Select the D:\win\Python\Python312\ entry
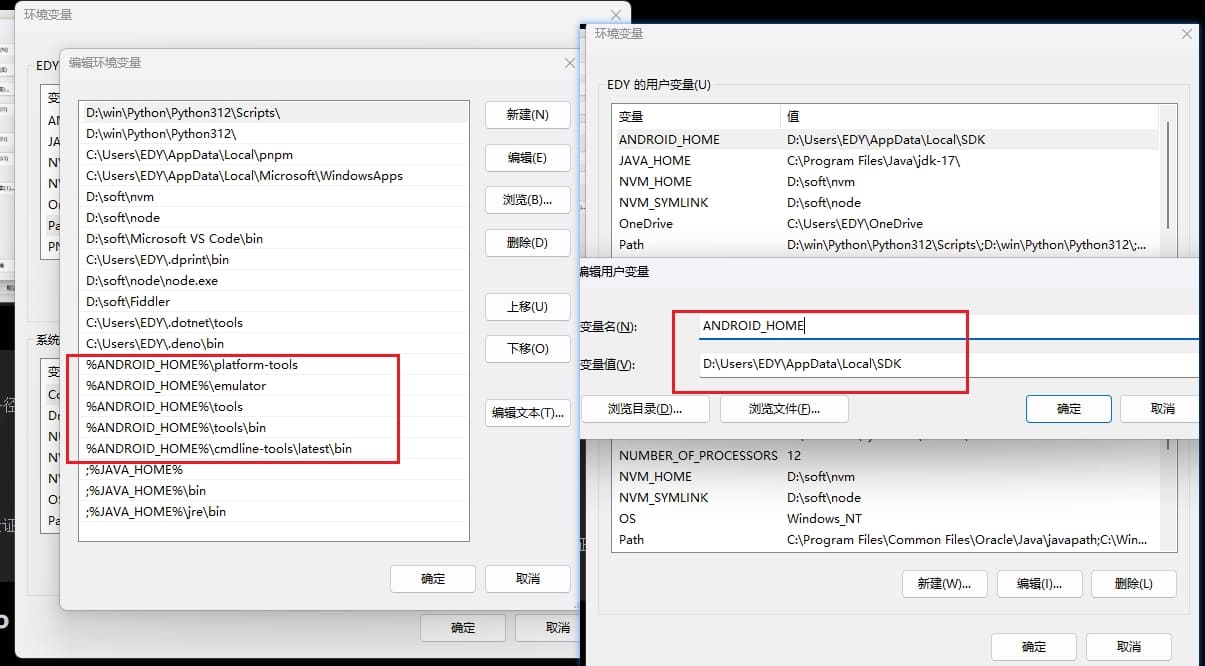 point(274,134)
